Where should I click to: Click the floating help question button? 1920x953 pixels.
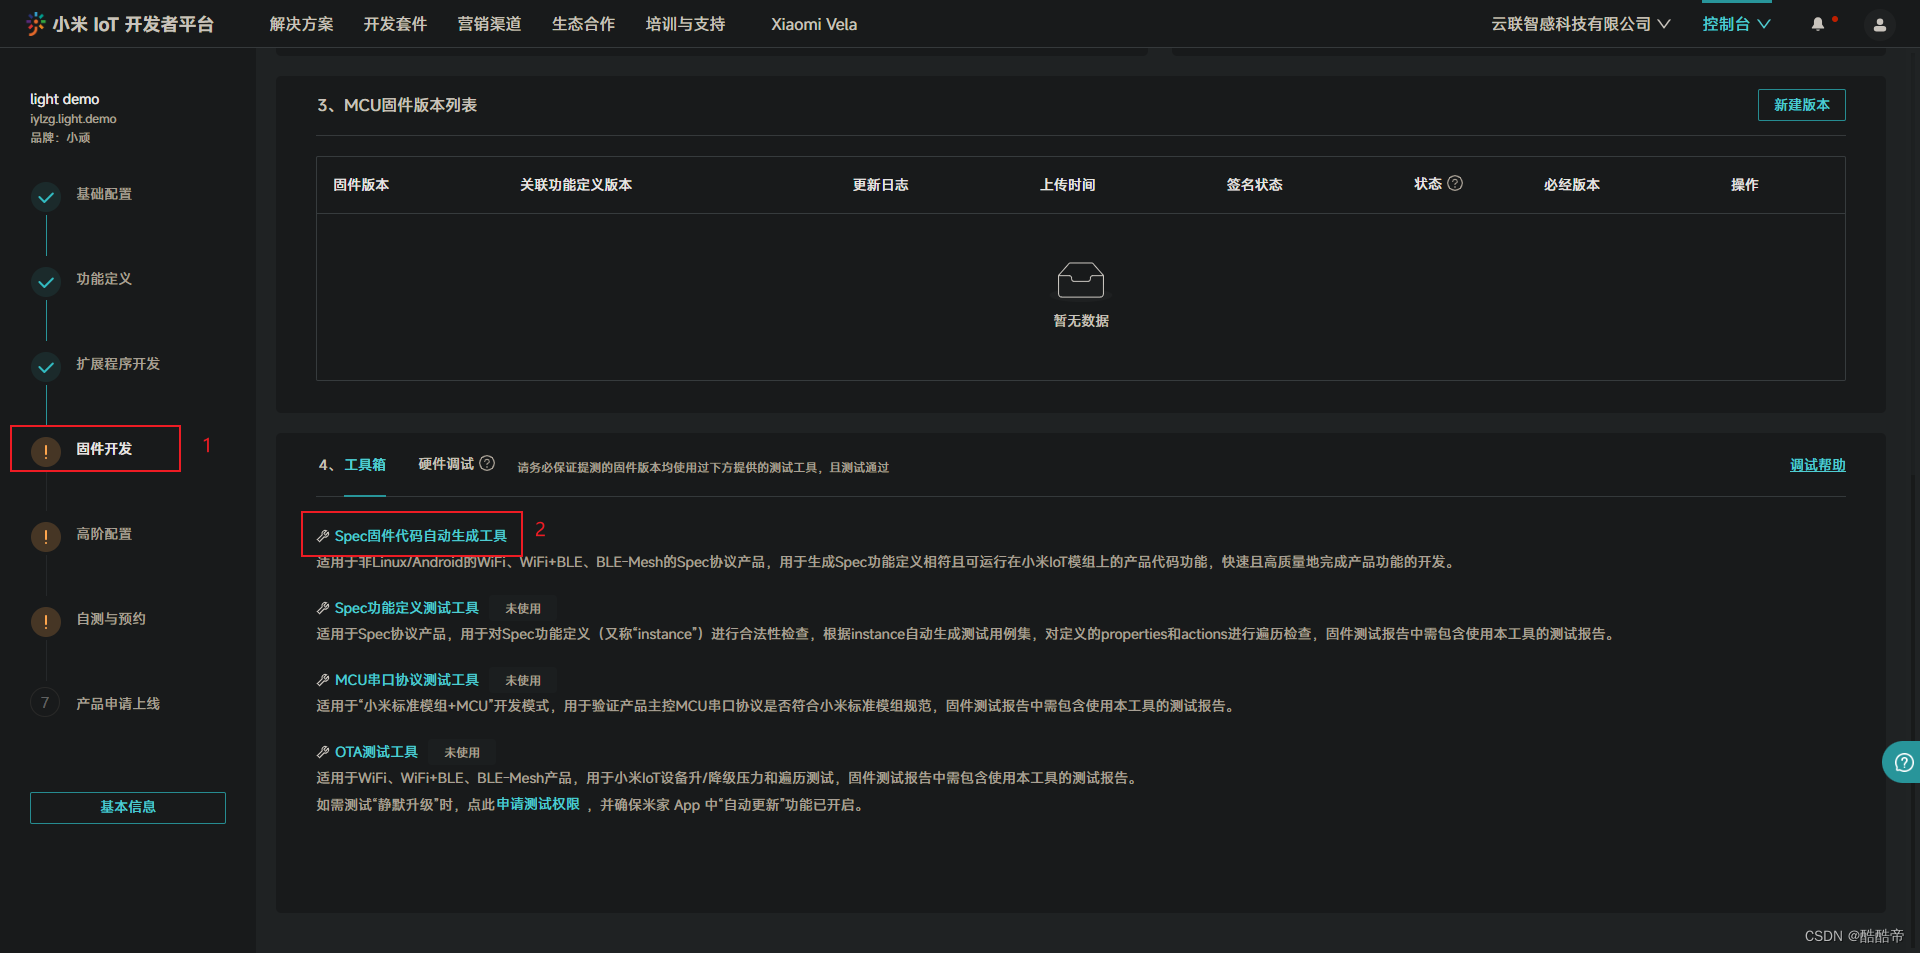point(1903,762)
